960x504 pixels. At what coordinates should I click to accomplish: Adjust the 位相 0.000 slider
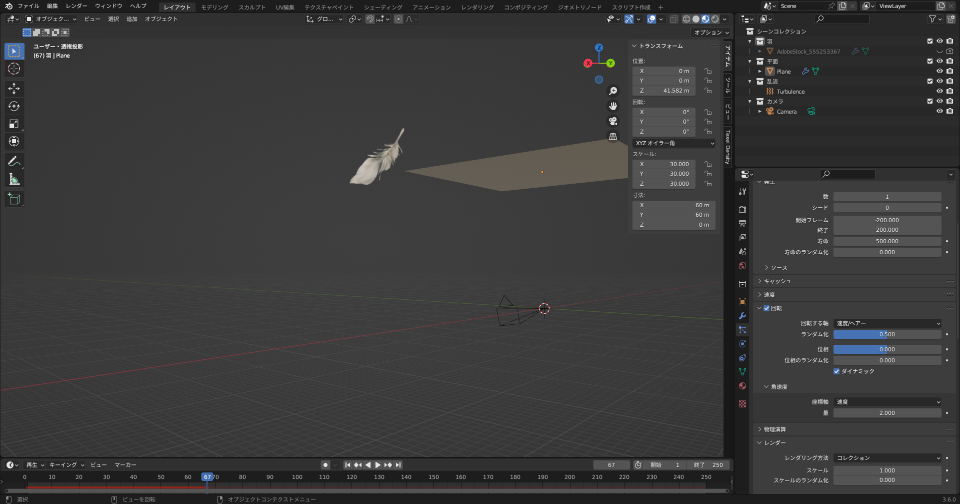[887, 349]
